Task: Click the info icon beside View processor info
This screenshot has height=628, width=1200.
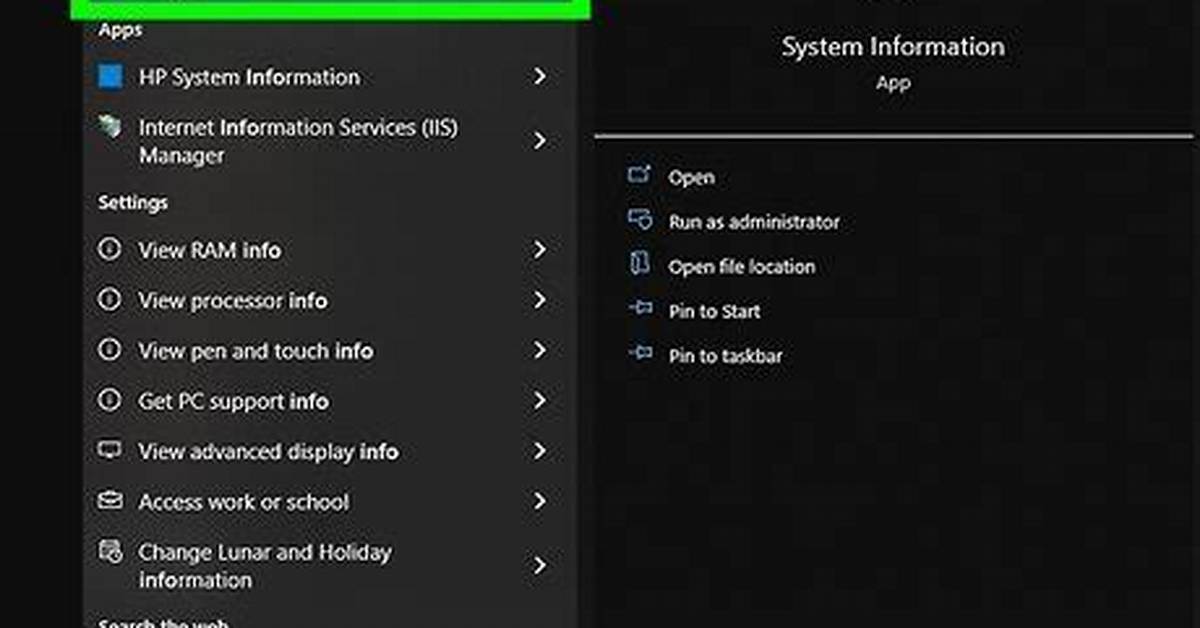Action: coord(109,299)
